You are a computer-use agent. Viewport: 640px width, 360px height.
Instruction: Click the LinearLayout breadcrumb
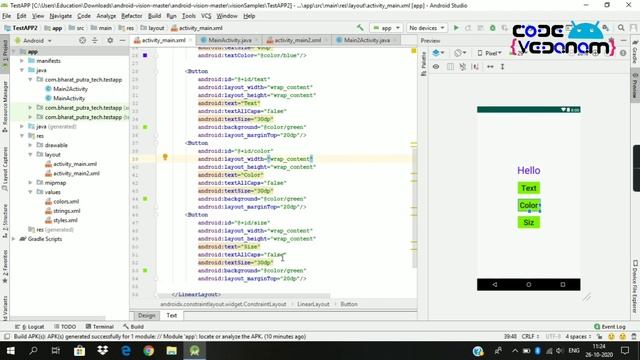click(x=313, y=304)
